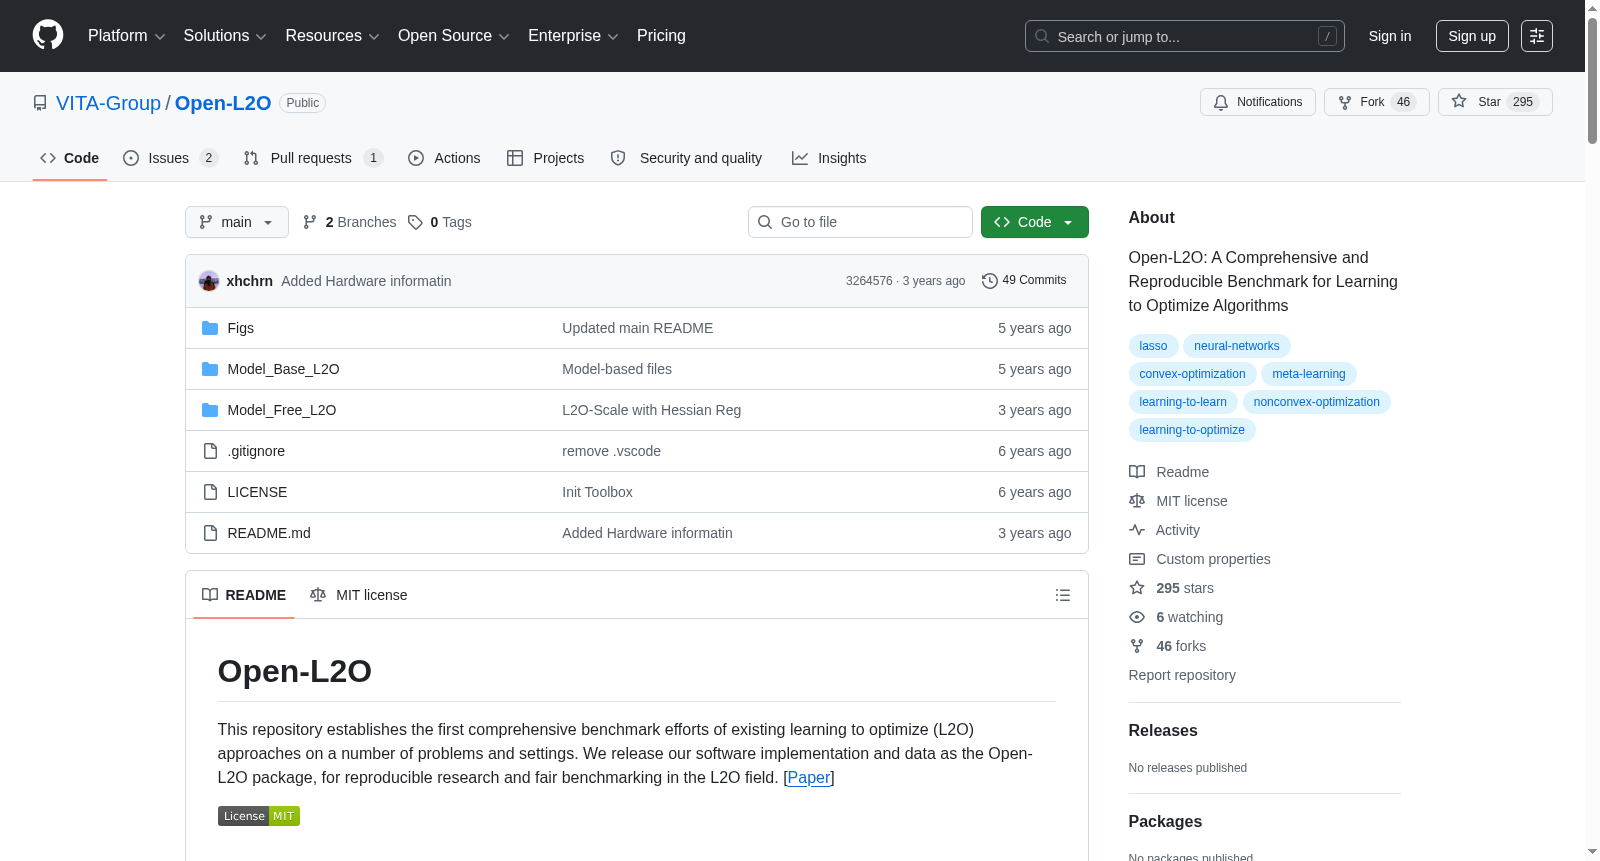Click the License MIT badge
The height and width of the screenshot is (861, 1600).
pyautogui.click(x=259, y=816)
